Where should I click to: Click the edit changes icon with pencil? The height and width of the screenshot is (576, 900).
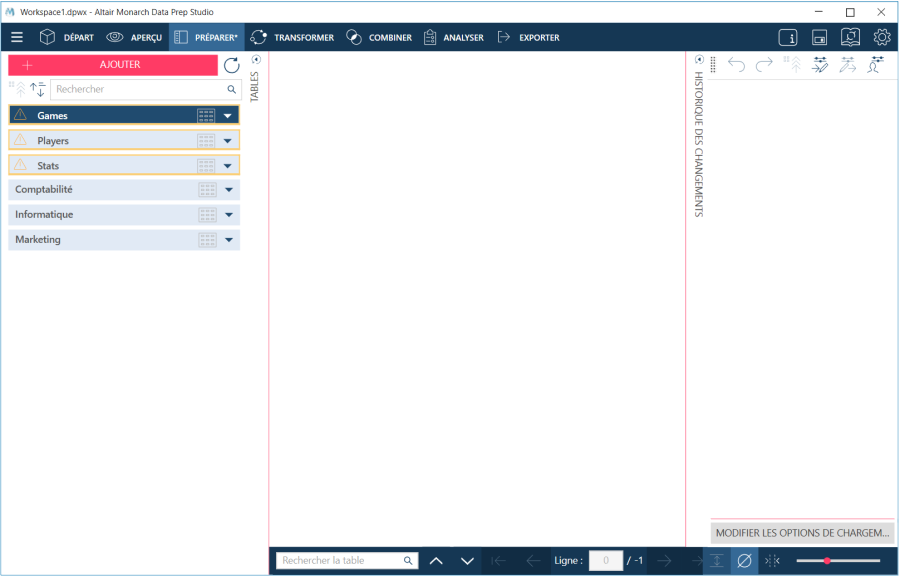[x=820, y=64]
